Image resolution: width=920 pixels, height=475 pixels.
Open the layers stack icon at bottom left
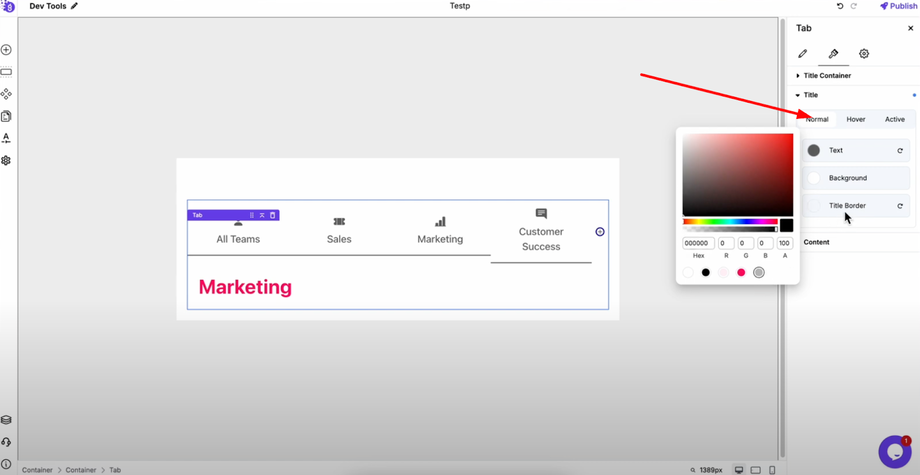(x=6, y=420)
